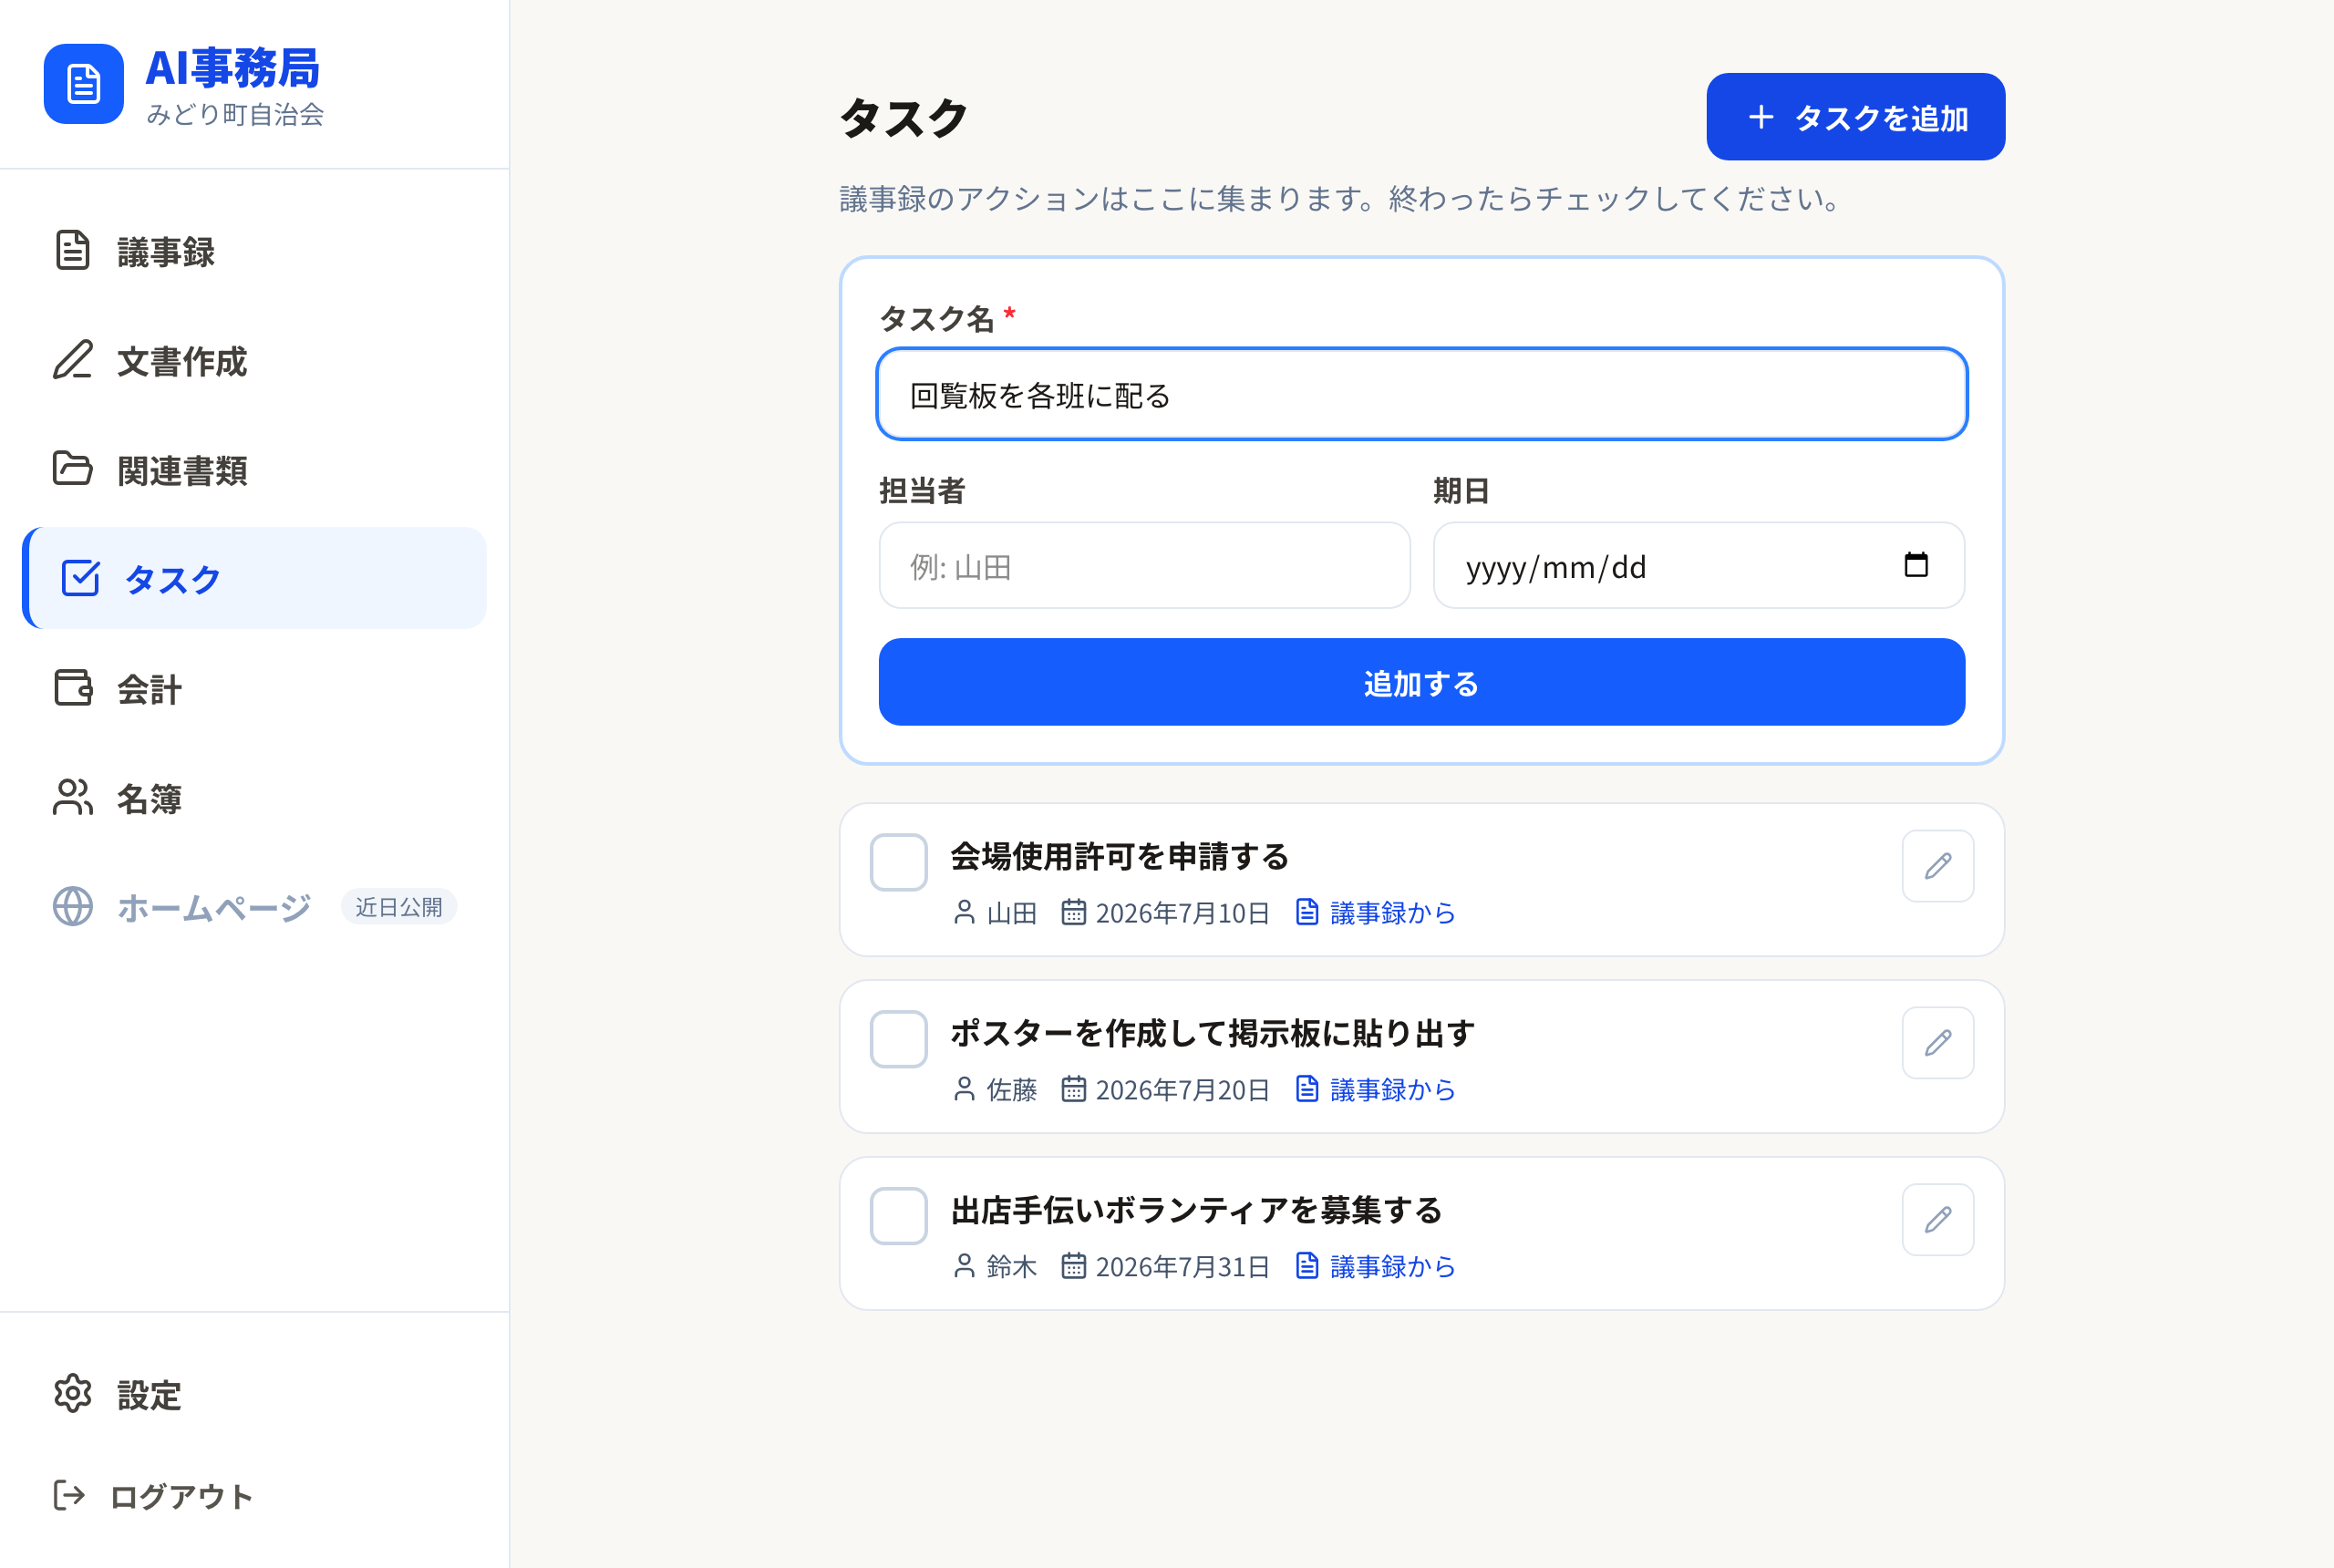This screenshot has width=2334, height=1568.
Task: Click the assignee name 佐藤
Action: (x=1011, y=1090)
